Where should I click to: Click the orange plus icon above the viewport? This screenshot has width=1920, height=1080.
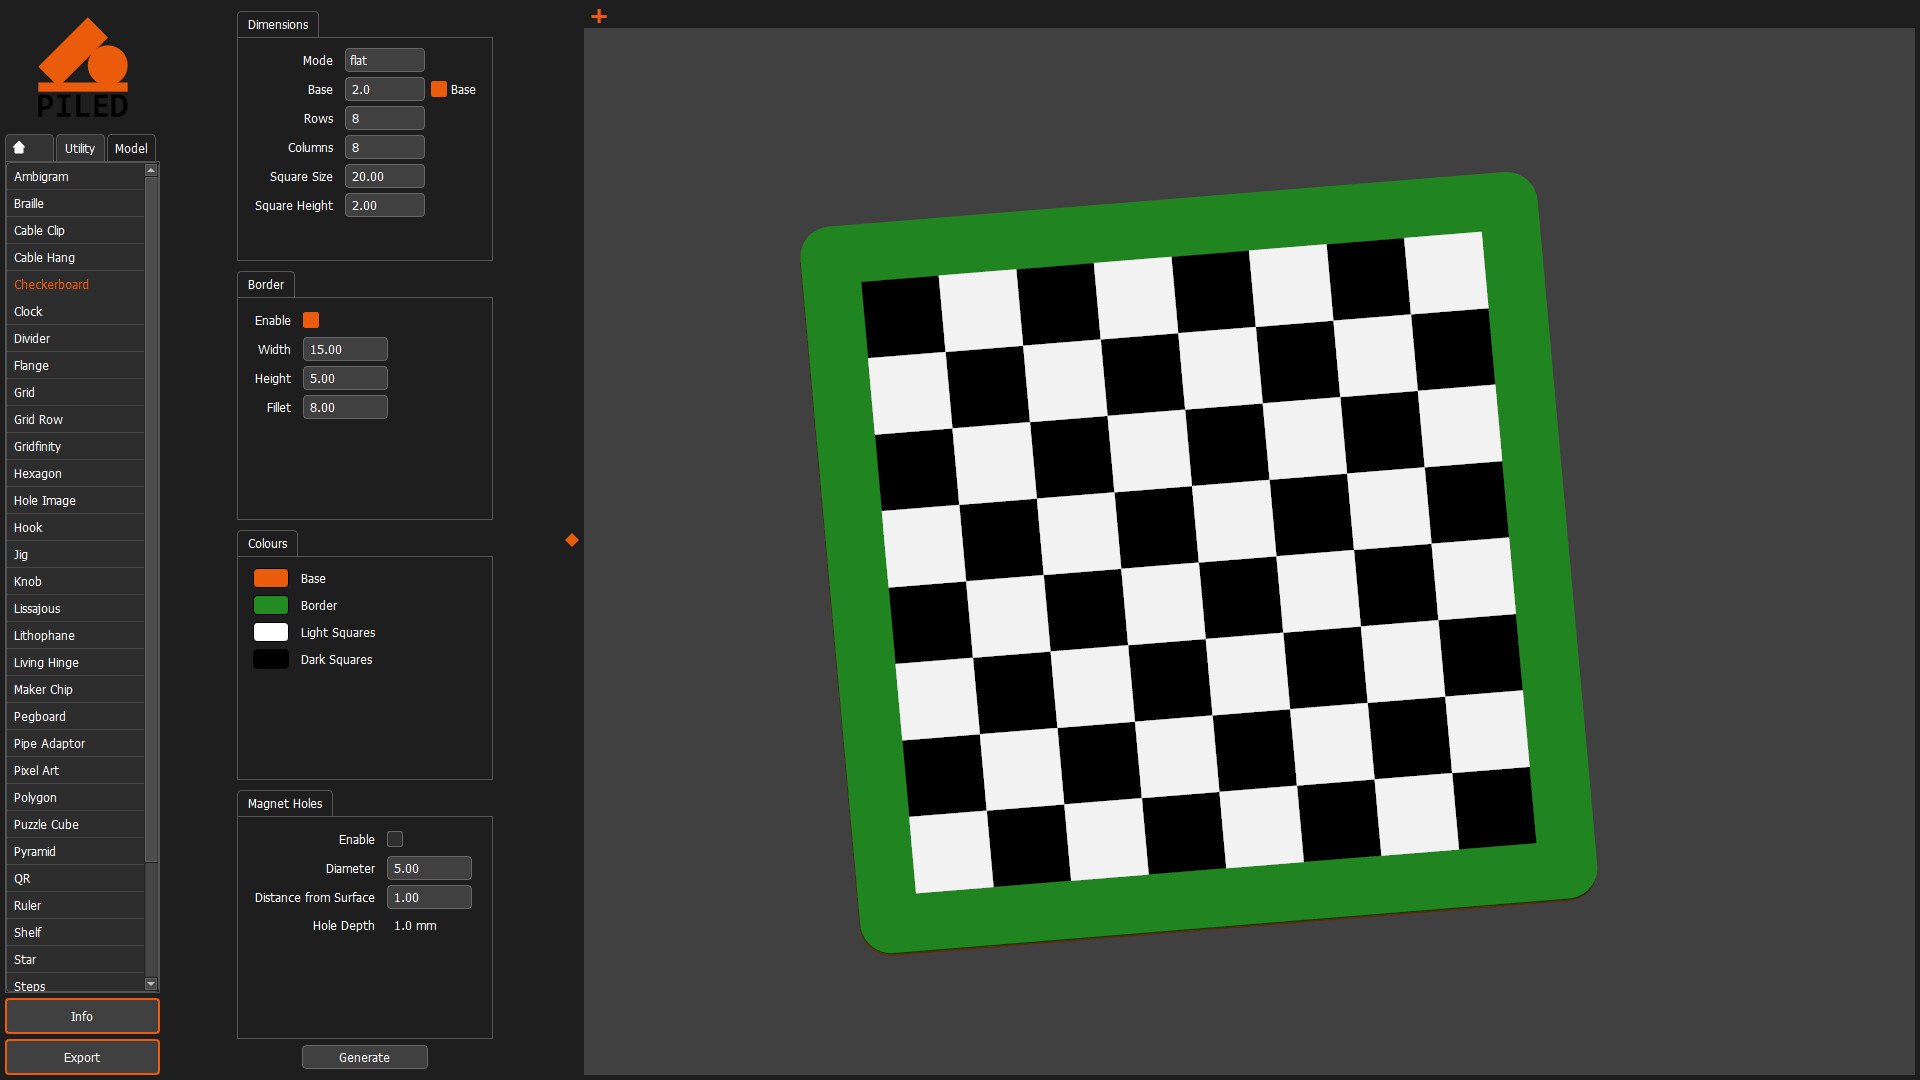[x=599, y=16]
